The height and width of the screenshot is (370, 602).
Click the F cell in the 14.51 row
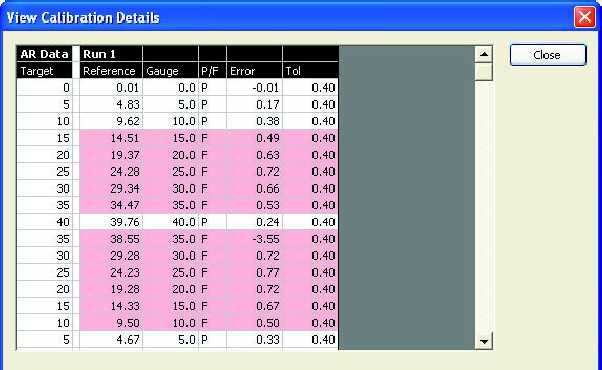pyautogui.click(x=212, y=138)
